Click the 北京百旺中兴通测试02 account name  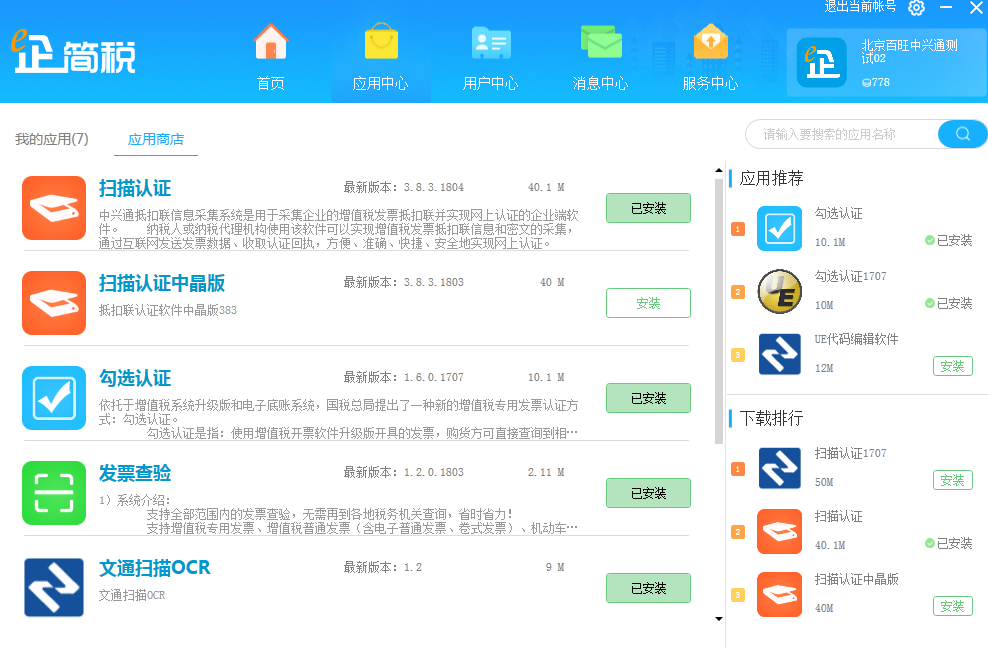click(909, 51)
